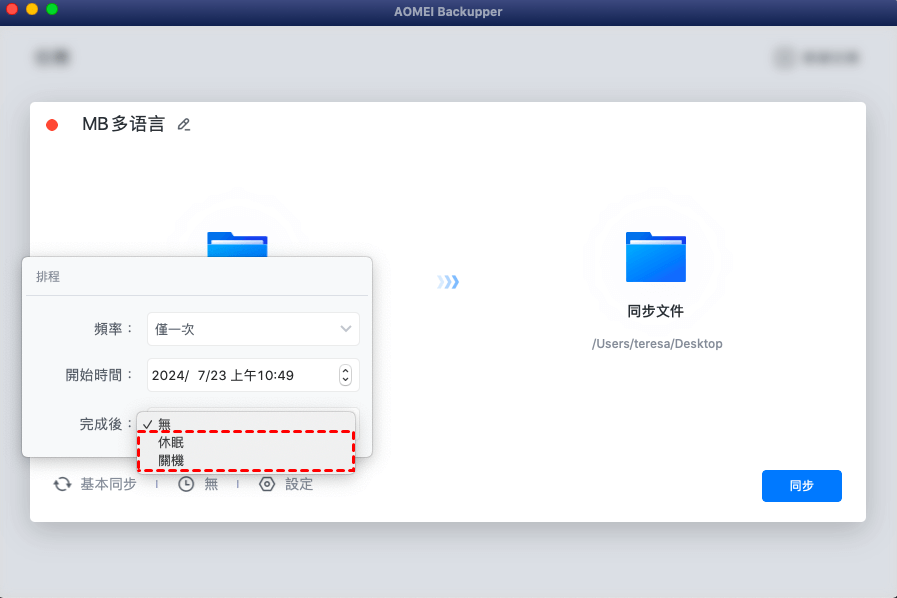Screen dimensions: 897x598
Task: Close the AOMEI Backupper window
Action: [11, 9]
